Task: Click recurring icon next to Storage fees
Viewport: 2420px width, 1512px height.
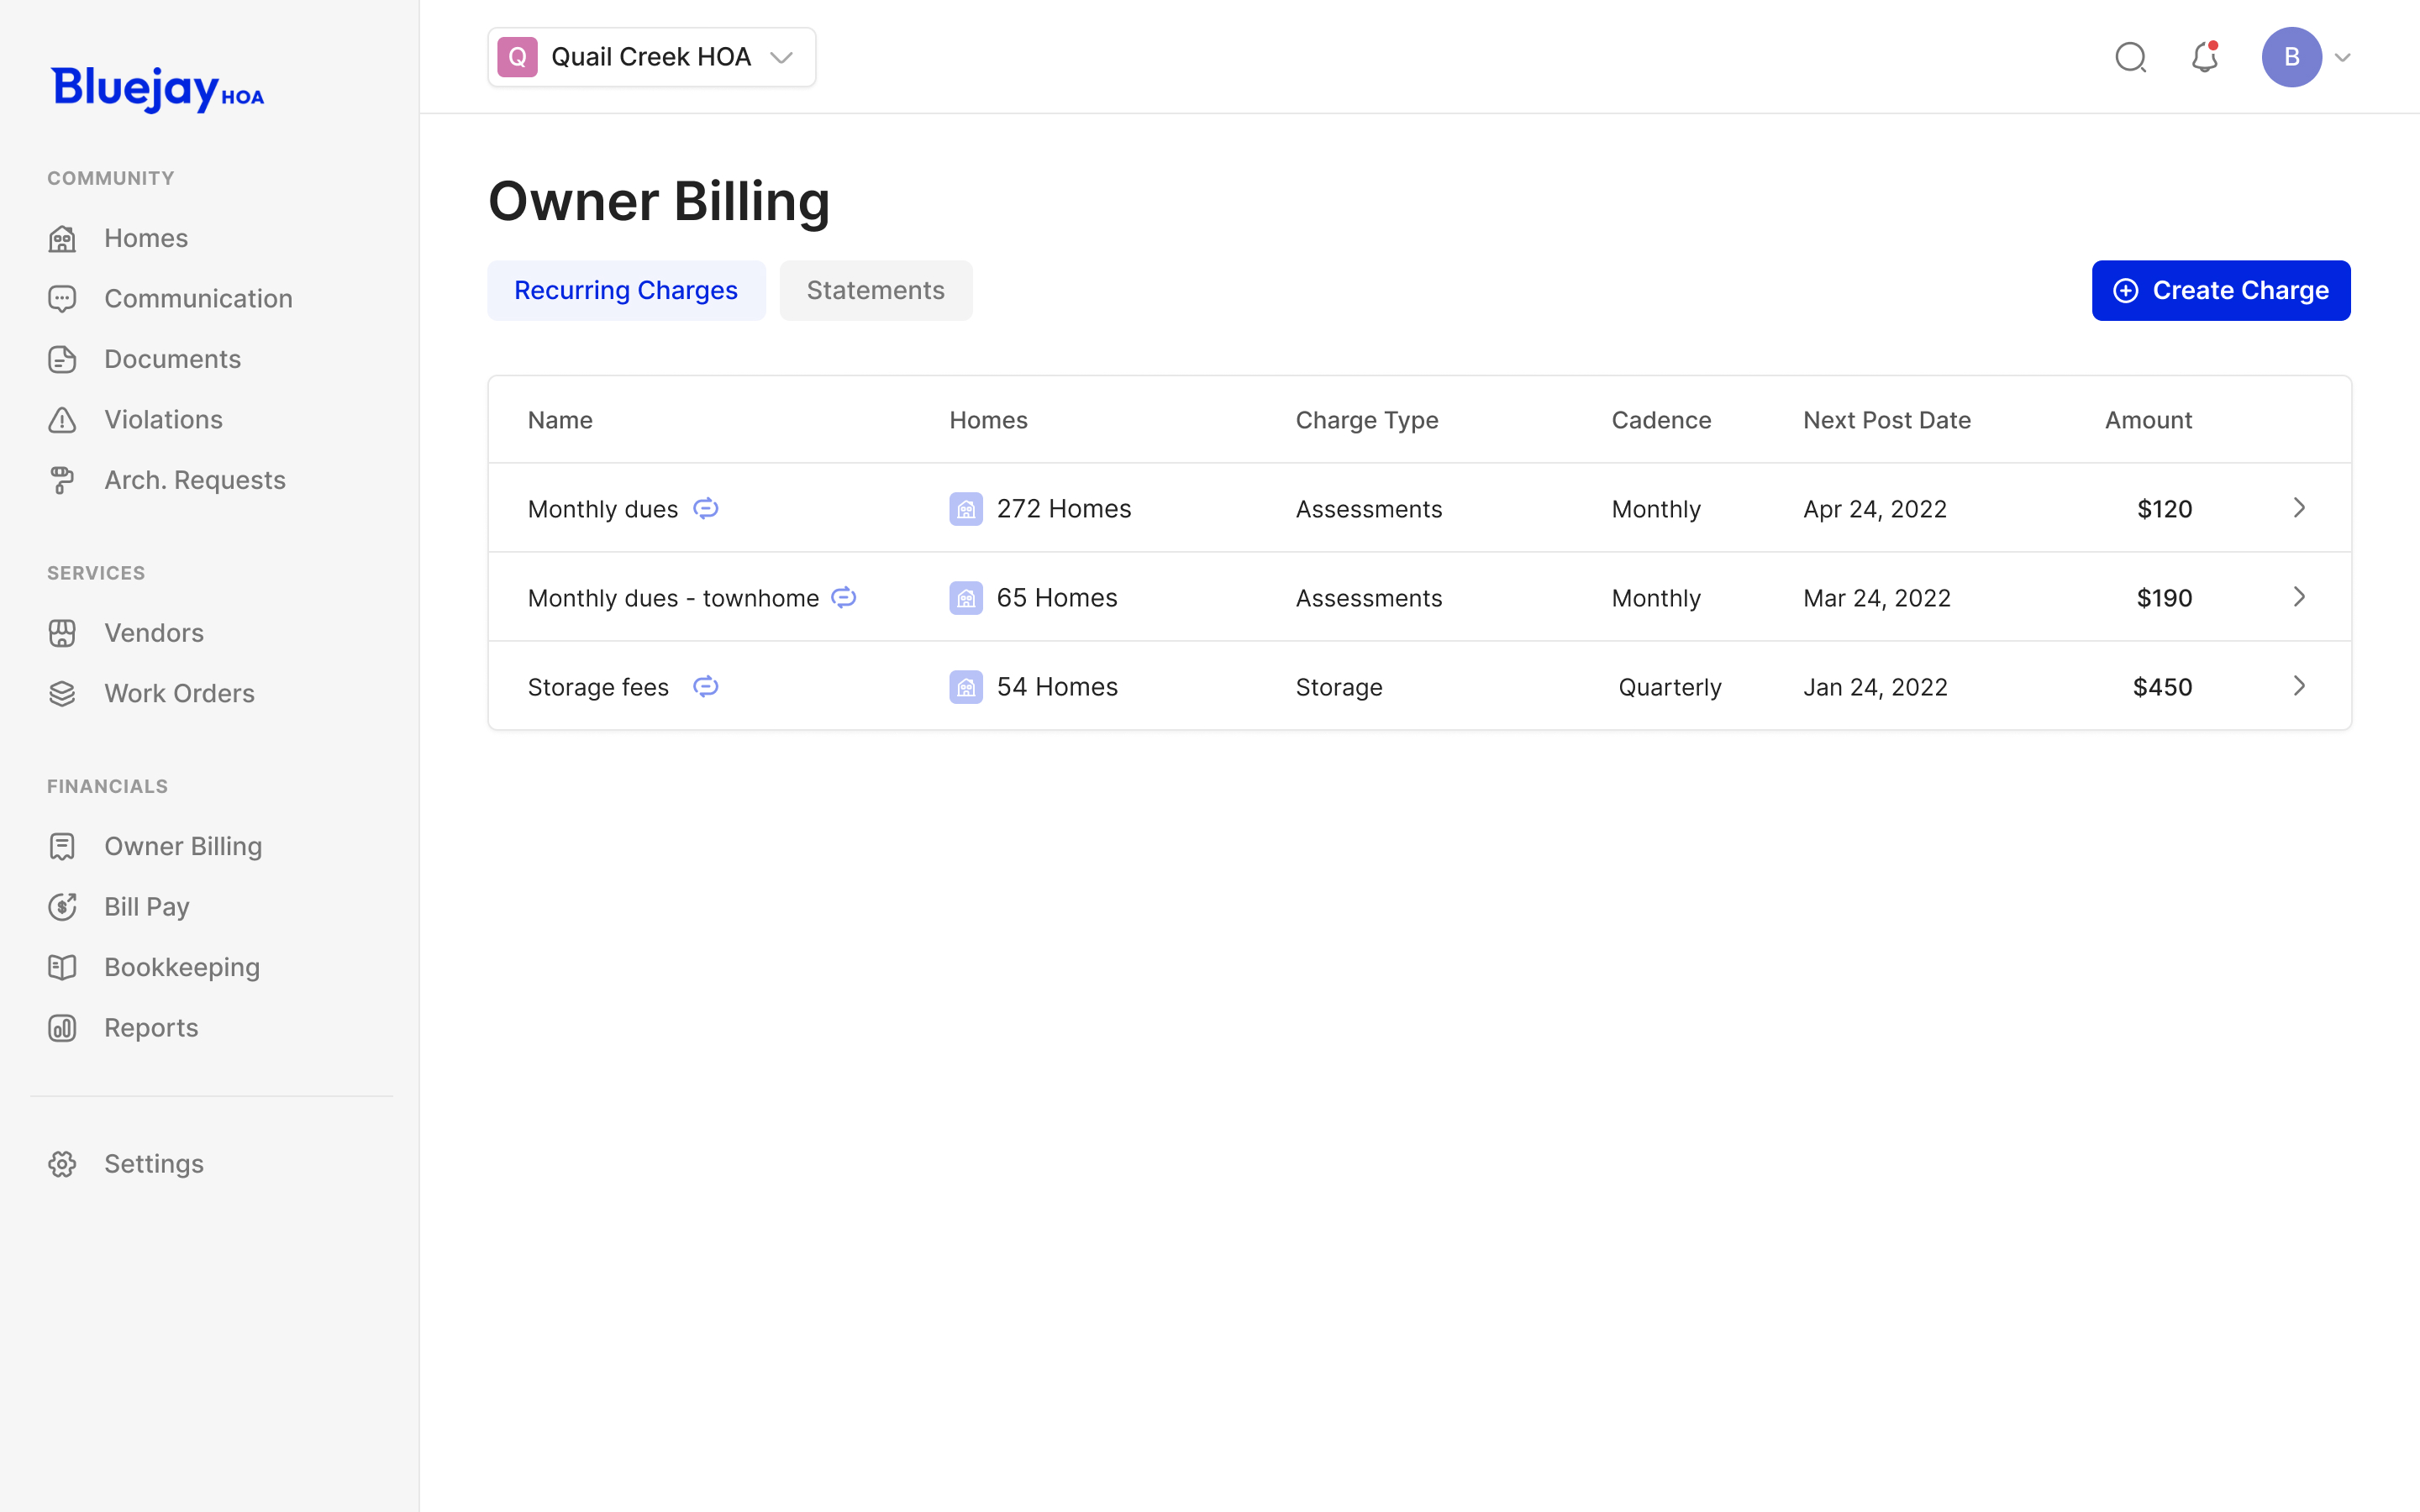Action: (706, 686)
